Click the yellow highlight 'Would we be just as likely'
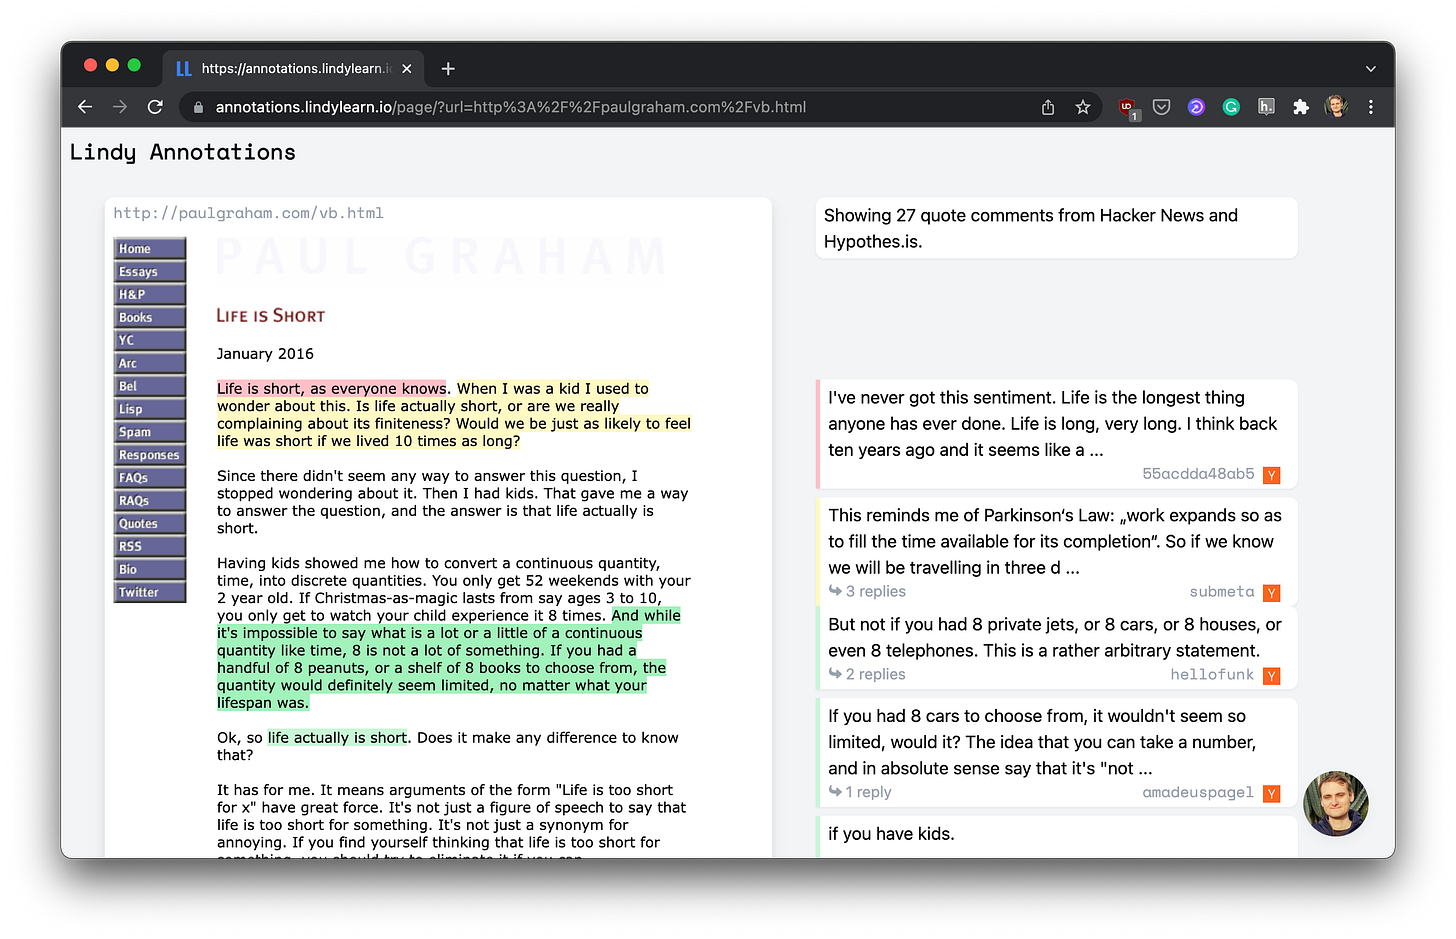1456x939 pixels. point(547,424)
